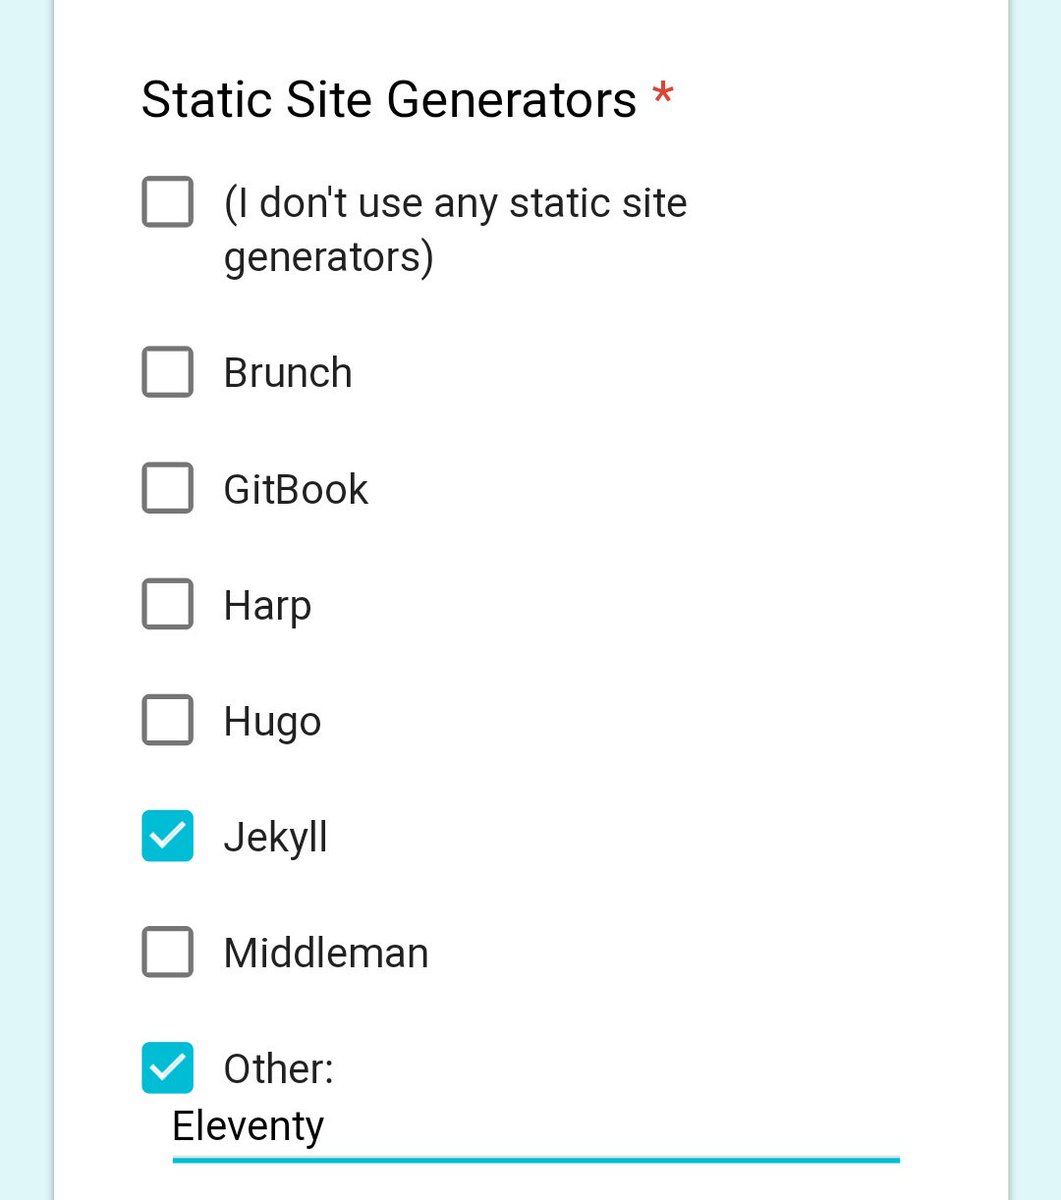1061x1200 pixels.
Task: Click the blue underline beneath Eleventy
Action: coord(536,1160)
